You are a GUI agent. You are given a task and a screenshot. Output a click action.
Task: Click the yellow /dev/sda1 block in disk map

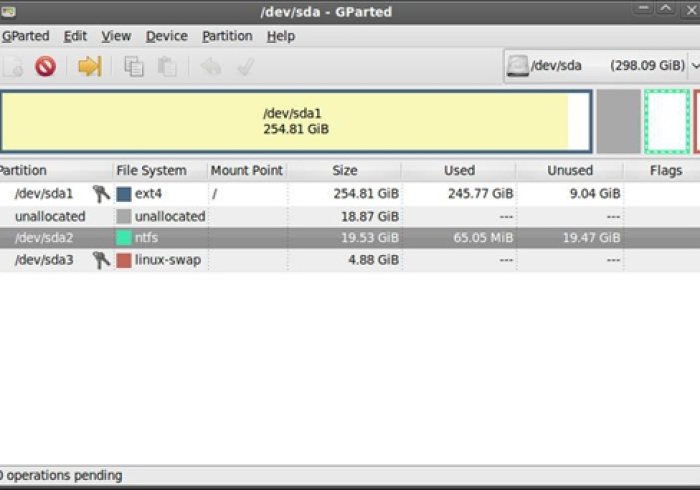295,121
